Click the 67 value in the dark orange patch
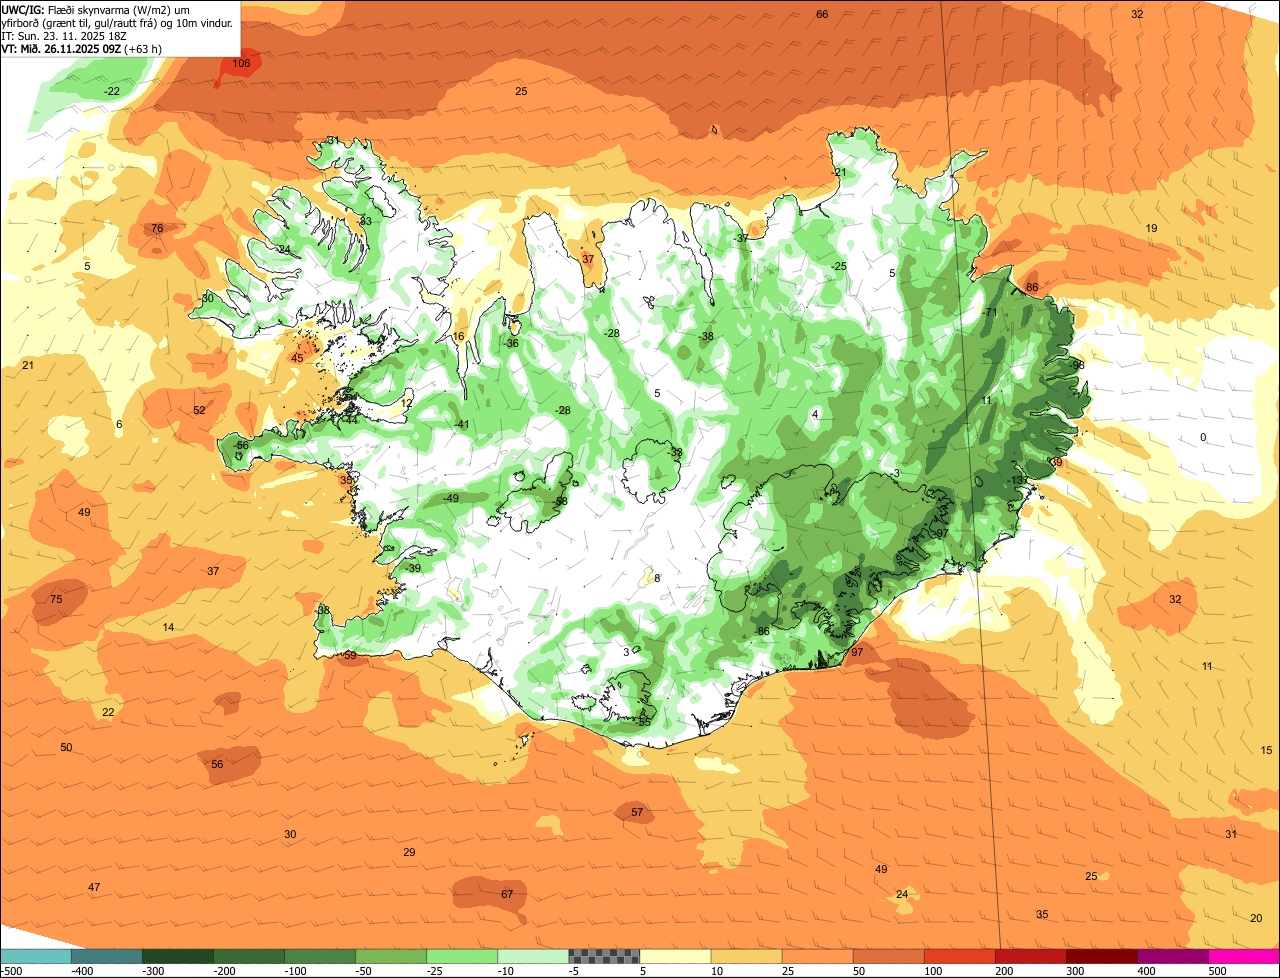The height and width of the screenshot is (978, 1280). point(507,893)
